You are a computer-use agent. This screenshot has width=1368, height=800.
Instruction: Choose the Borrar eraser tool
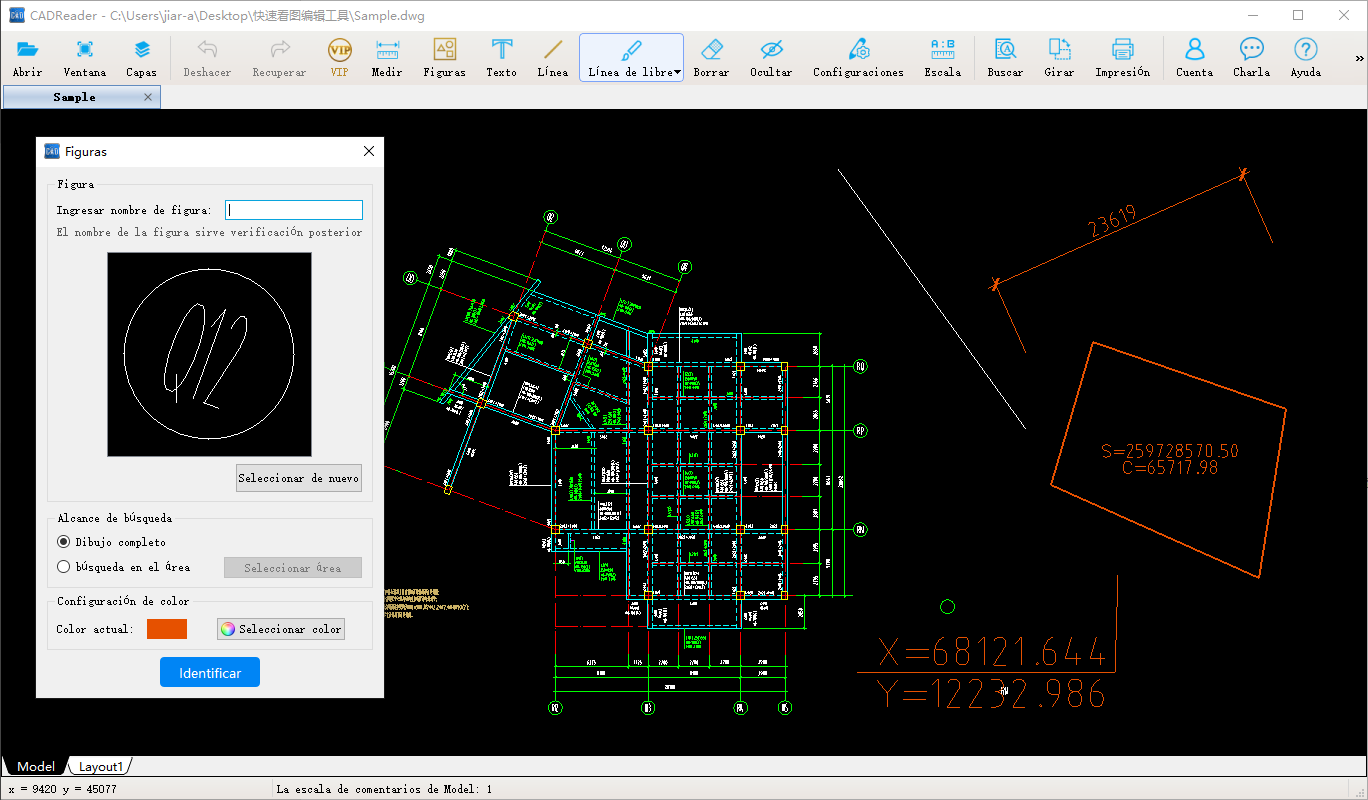[711, 58]
